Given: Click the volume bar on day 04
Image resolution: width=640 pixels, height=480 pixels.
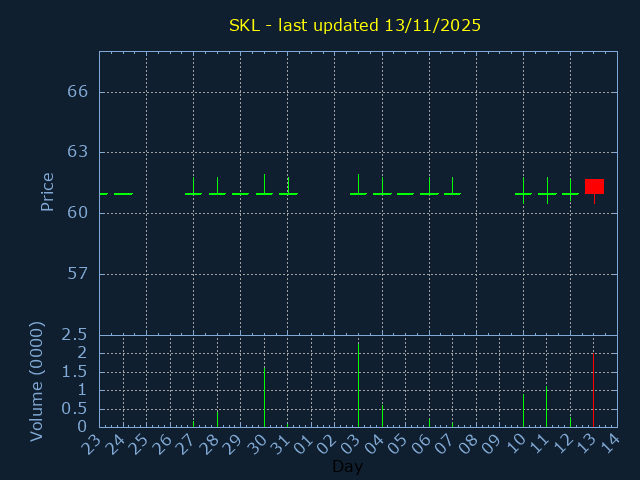Looking at the screenshot, I should pos(382,415).
